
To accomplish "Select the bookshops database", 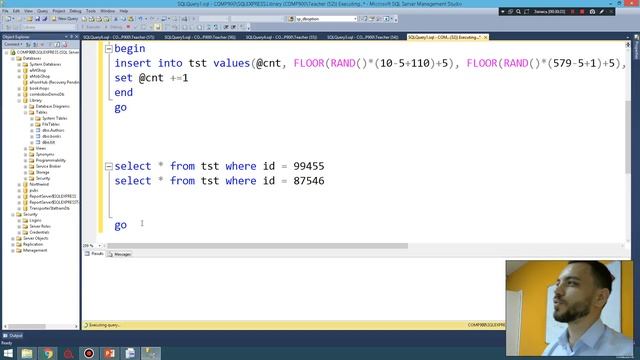I will point(39,88).
